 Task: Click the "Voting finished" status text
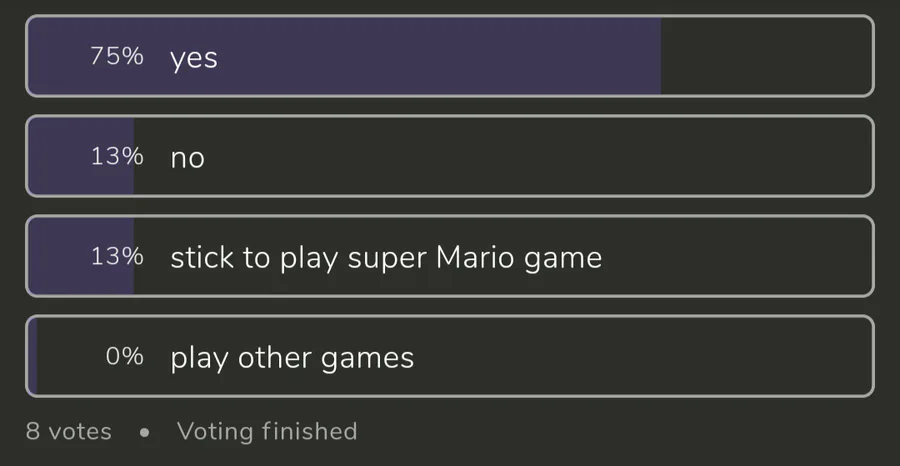tap(267, 432)
